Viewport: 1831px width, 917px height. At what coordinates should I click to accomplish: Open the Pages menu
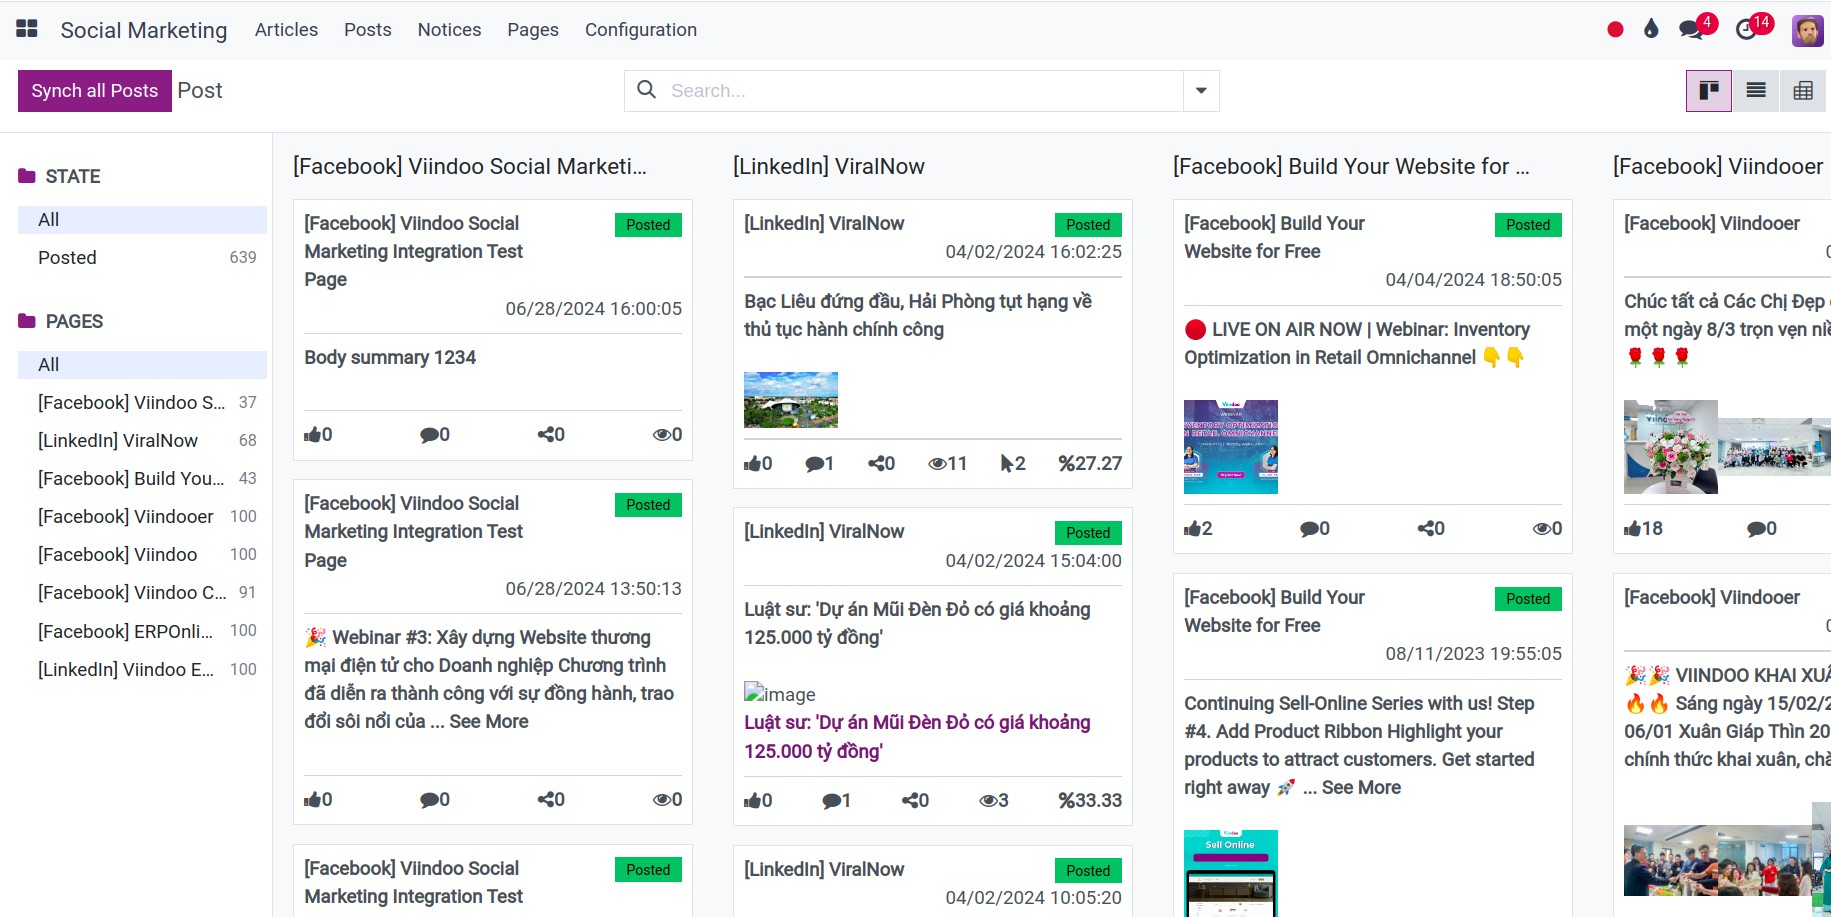[x=533, y=30]
